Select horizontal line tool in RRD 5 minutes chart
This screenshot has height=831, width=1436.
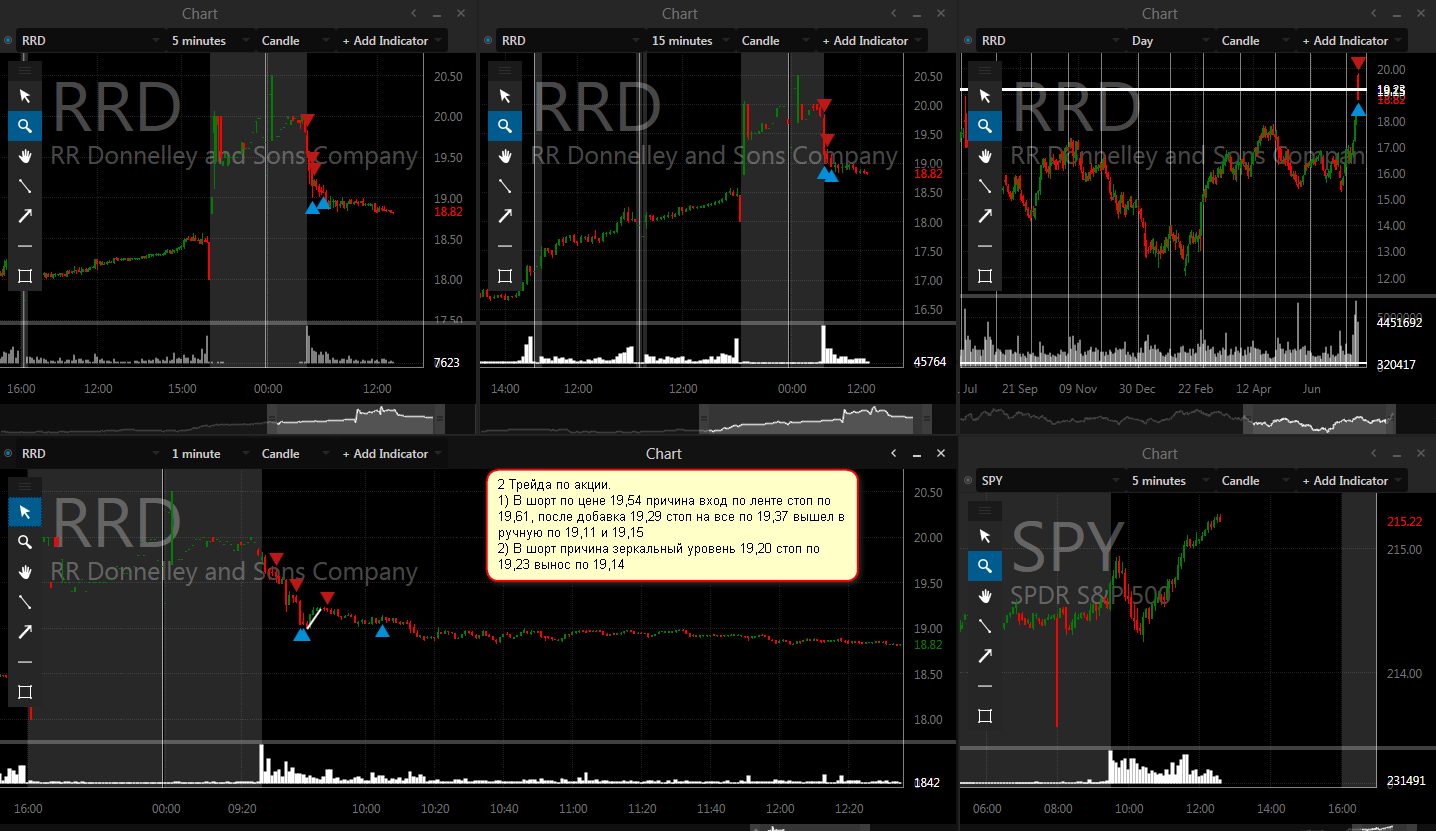pos(25,246)
